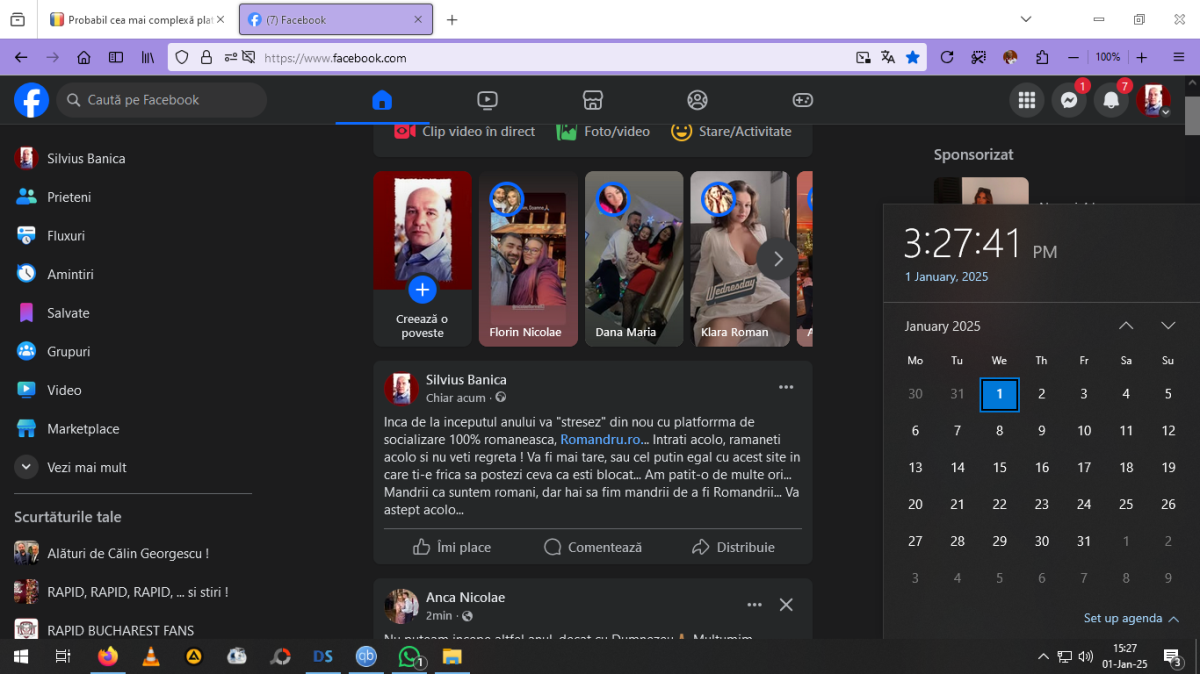This screenshot has height=674, width=1200.
Task: Go to the Facebook Video tab icon
Action: (x=487, y=100)
